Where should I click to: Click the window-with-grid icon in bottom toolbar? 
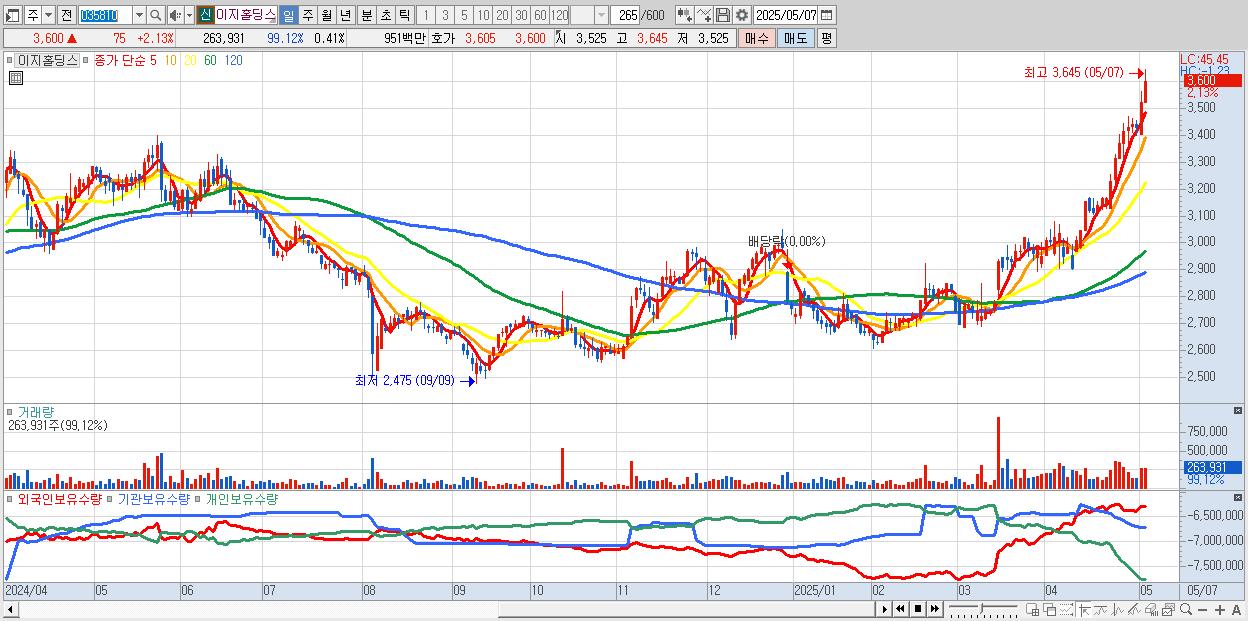click(1032, 609)
